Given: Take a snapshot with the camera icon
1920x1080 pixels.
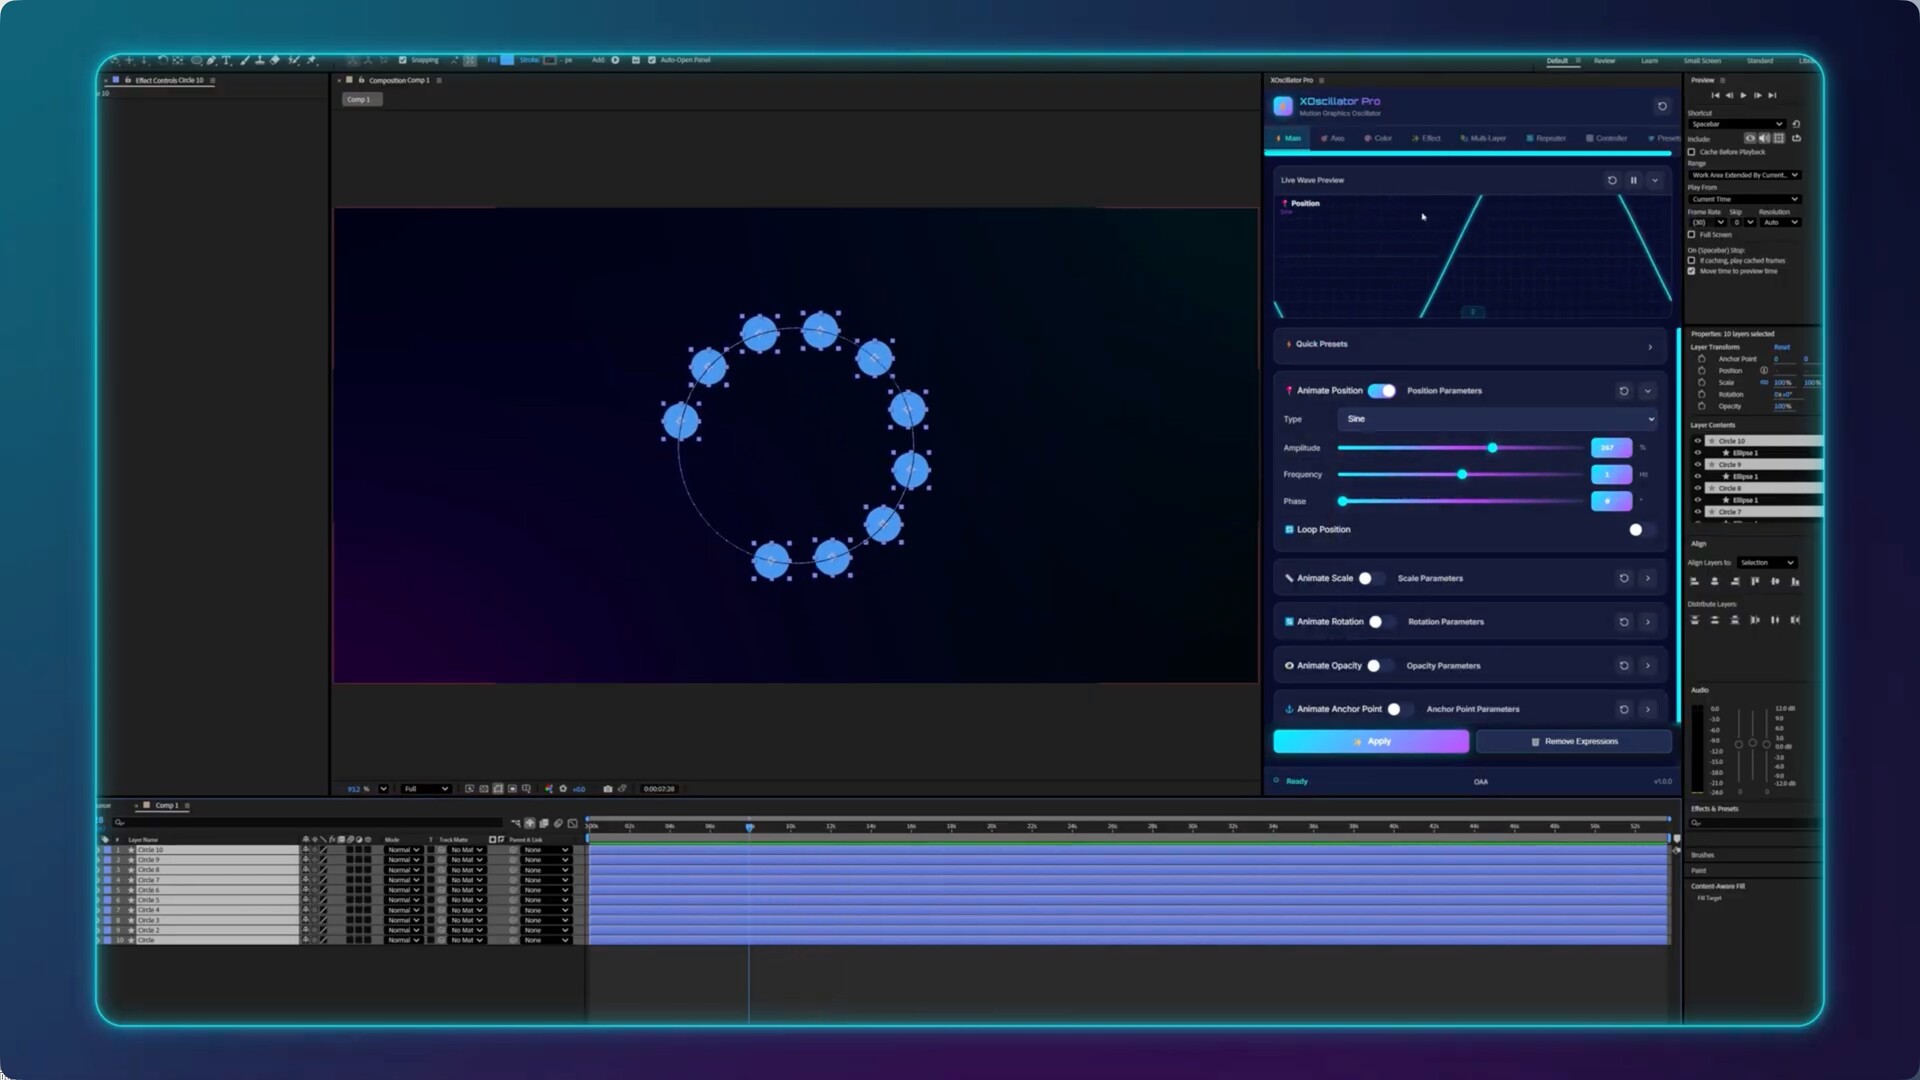Looking at the screenshot, I should (x=608, y=789).
